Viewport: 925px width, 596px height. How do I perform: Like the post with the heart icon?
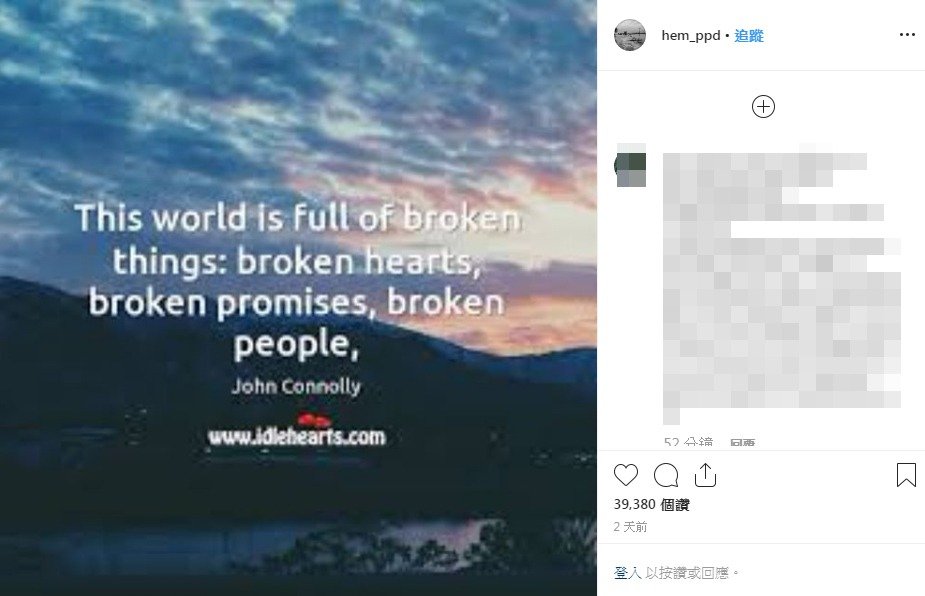tap(626, 475)
